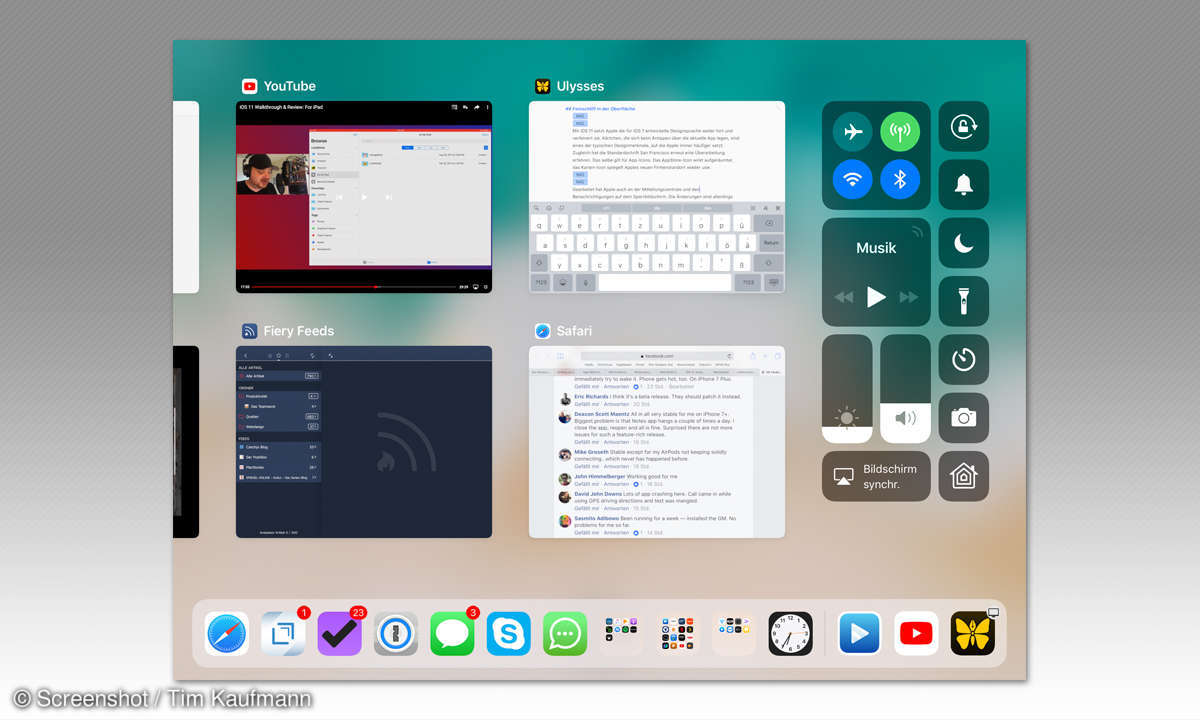Screen dimensions: 1200x720
Task: Open the Home control
Action: [964, 476]
